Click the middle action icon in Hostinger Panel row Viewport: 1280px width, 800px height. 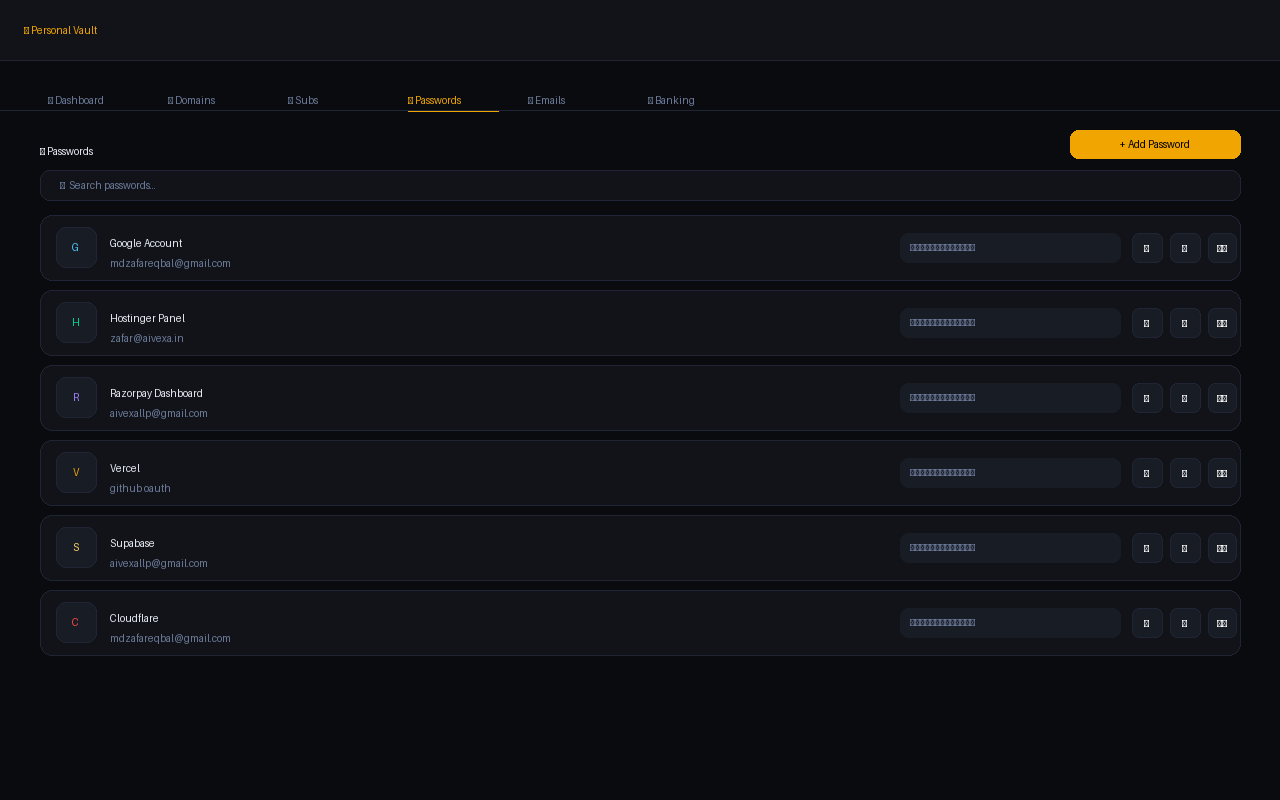(x=1185, y=323)
